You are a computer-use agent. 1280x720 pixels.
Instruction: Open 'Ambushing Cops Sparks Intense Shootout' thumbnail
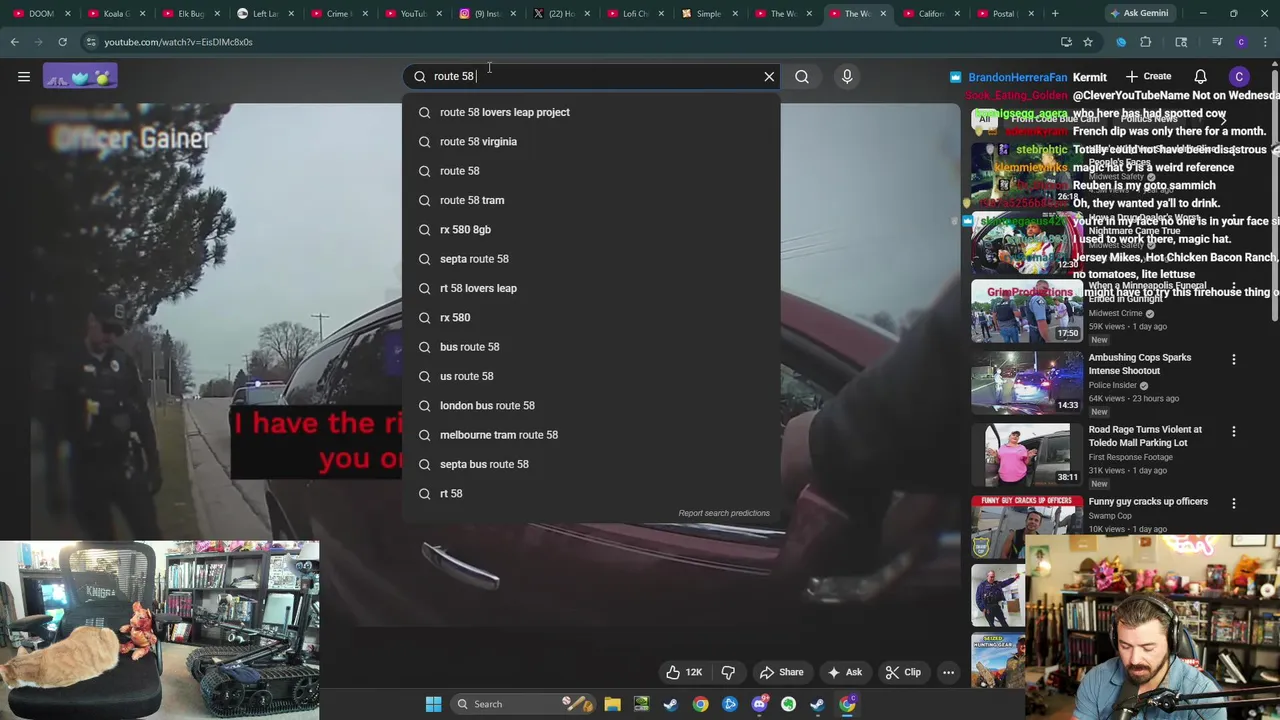click(1026, 382)
